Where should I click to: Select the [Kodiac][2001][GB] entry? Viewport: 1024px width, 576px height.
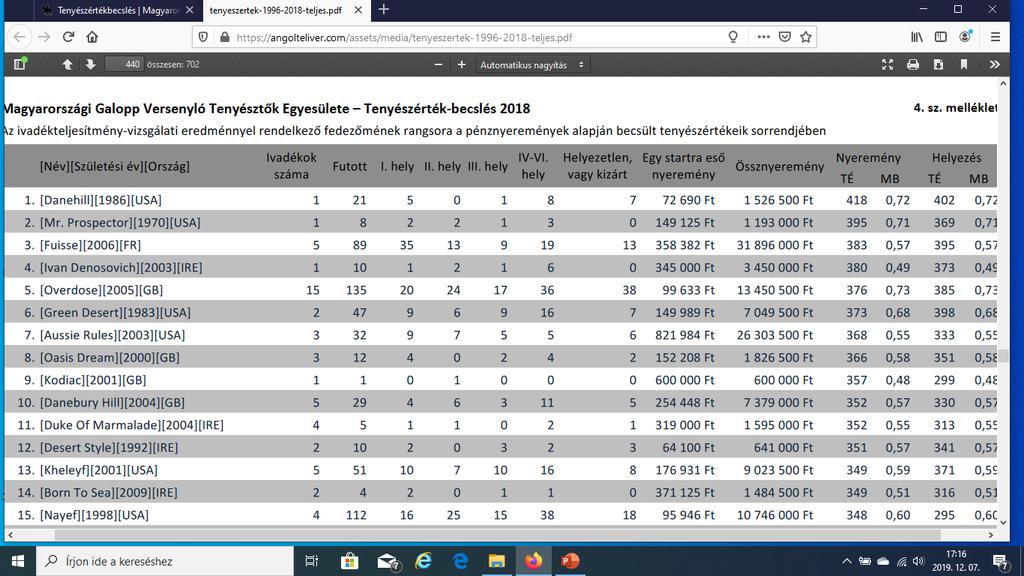(x=93, y=380)
